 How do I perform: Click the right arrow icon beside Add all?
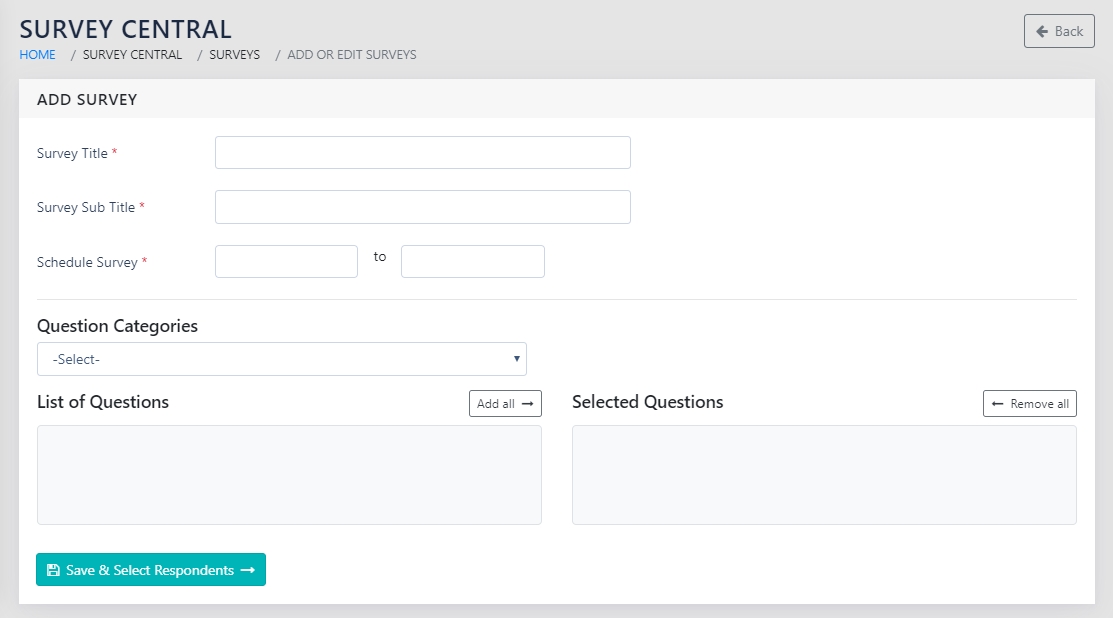point(527,404)
